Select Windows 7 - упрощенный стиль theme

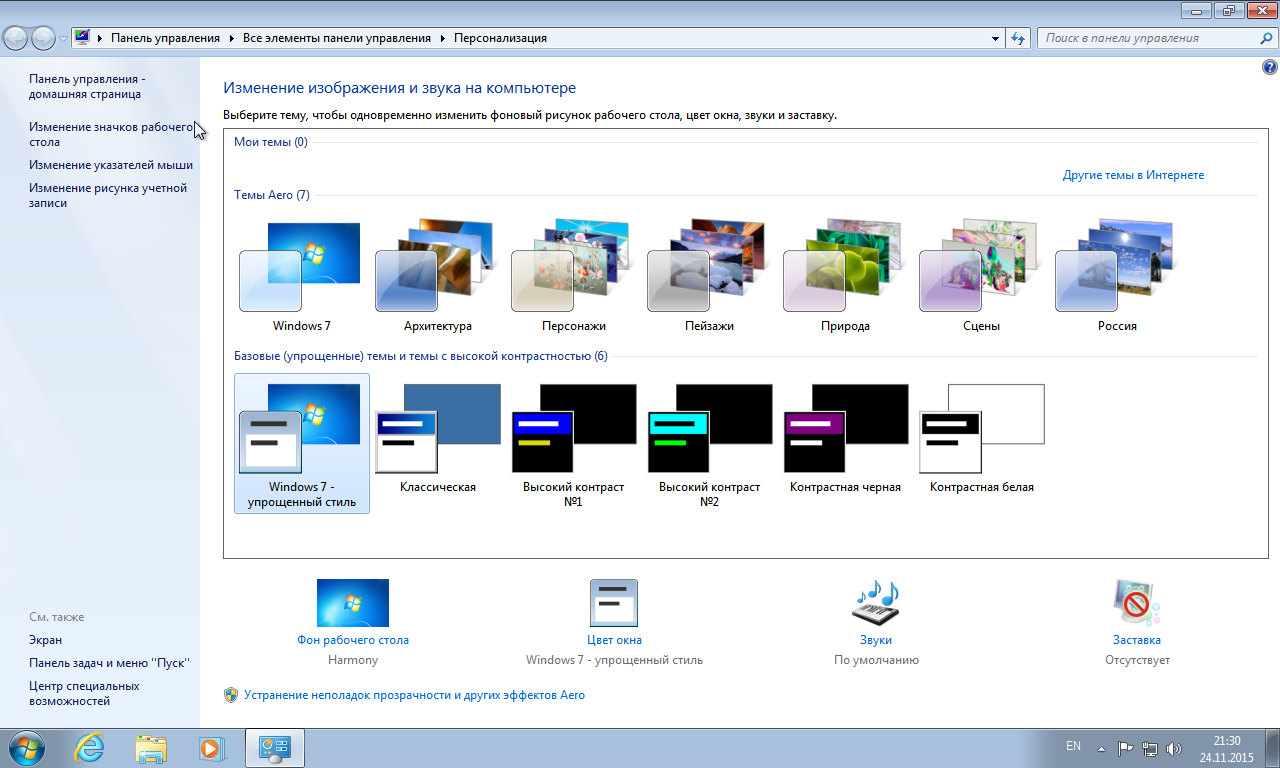[x=302, y=443]
